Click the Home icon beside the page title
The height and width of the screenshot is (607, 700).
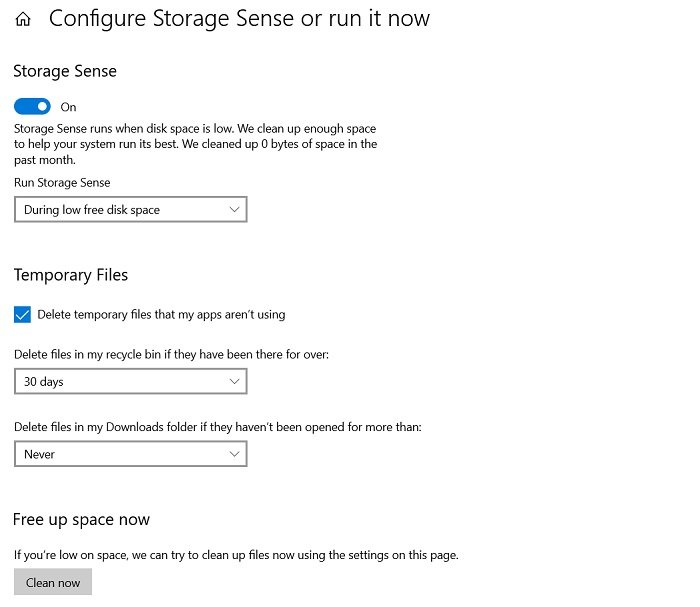23,19
